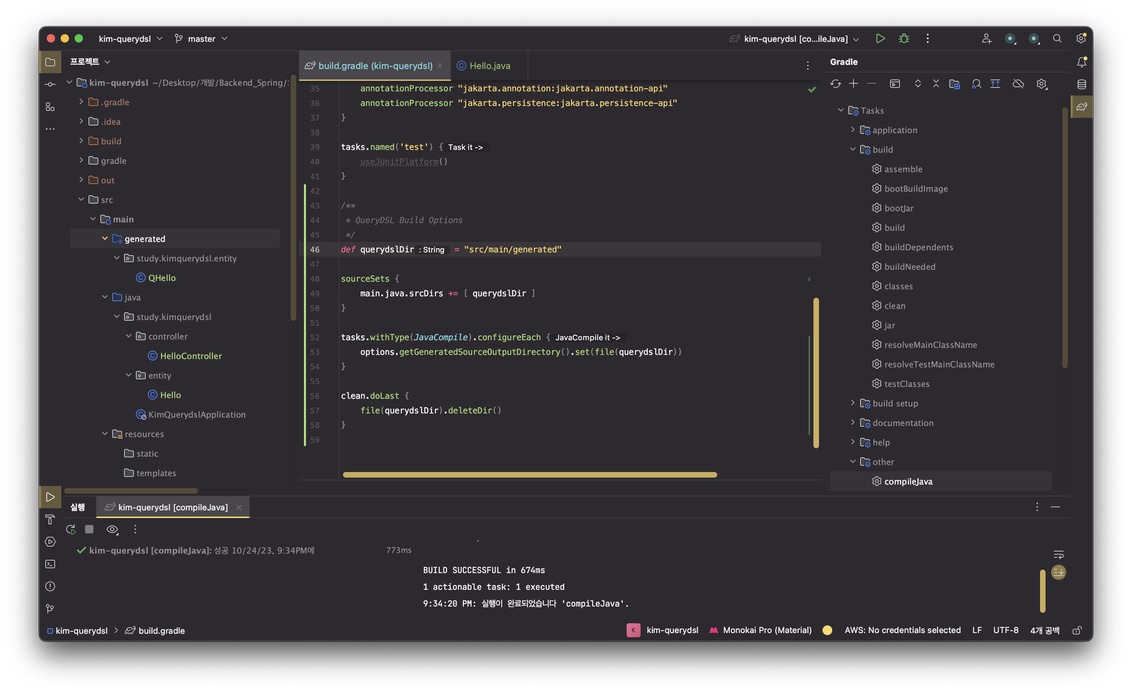1132x693 pixels.
Task: Click Execute Gradle task icon
Action: [x=894, y=84]
